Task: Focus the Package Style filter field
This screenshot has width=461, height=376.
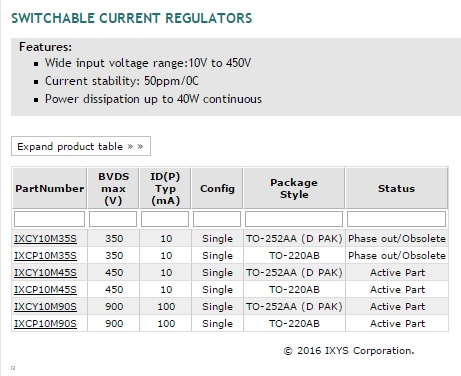Action: coord(294,219)
